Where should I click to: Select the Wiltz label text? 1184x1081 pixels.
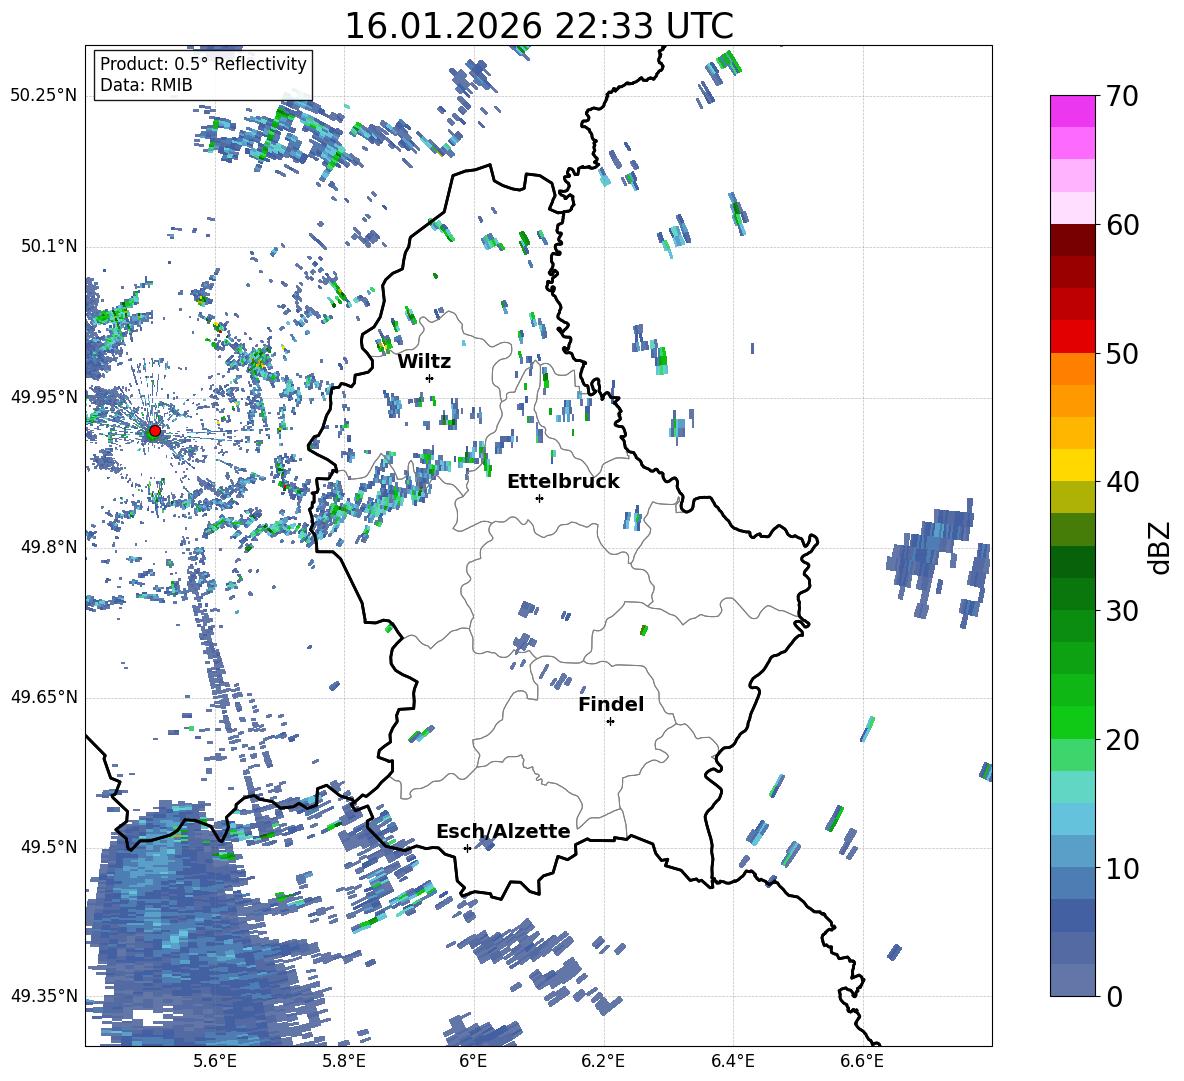pyautogui.click(x=424, y=362)
